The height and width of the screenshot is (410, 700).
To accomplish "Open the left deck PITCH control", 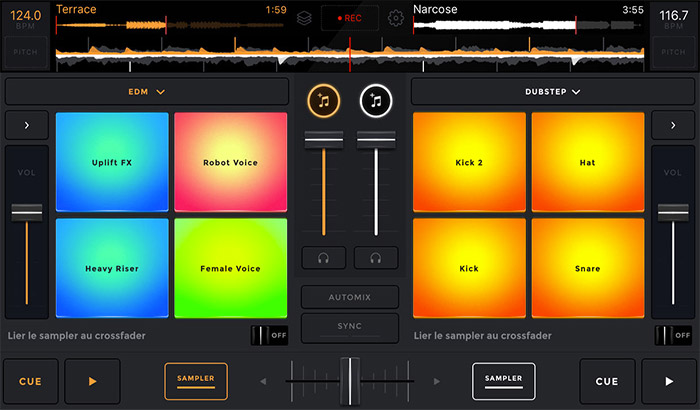I will click(25, 52).
